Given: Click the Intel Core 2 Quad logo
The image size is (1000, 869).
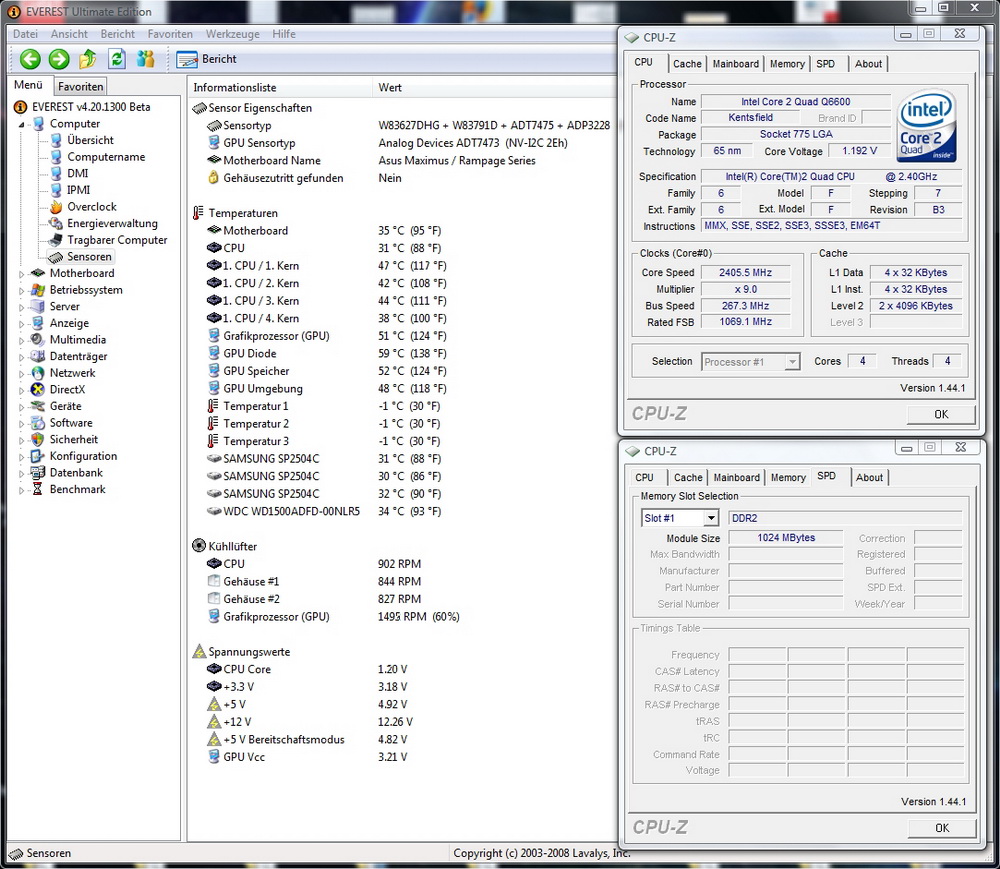Looking at the screenshot, I should [x=927, y=126].
